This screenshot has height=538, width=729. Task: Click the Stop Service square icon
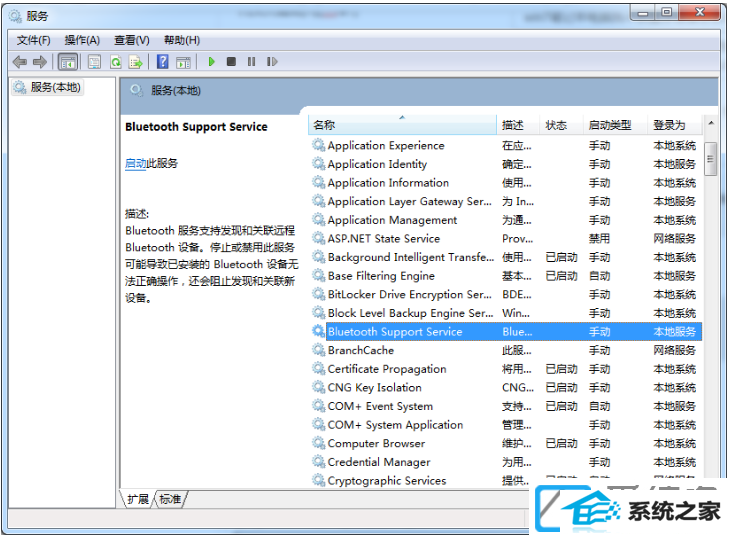tap(231, 61)
